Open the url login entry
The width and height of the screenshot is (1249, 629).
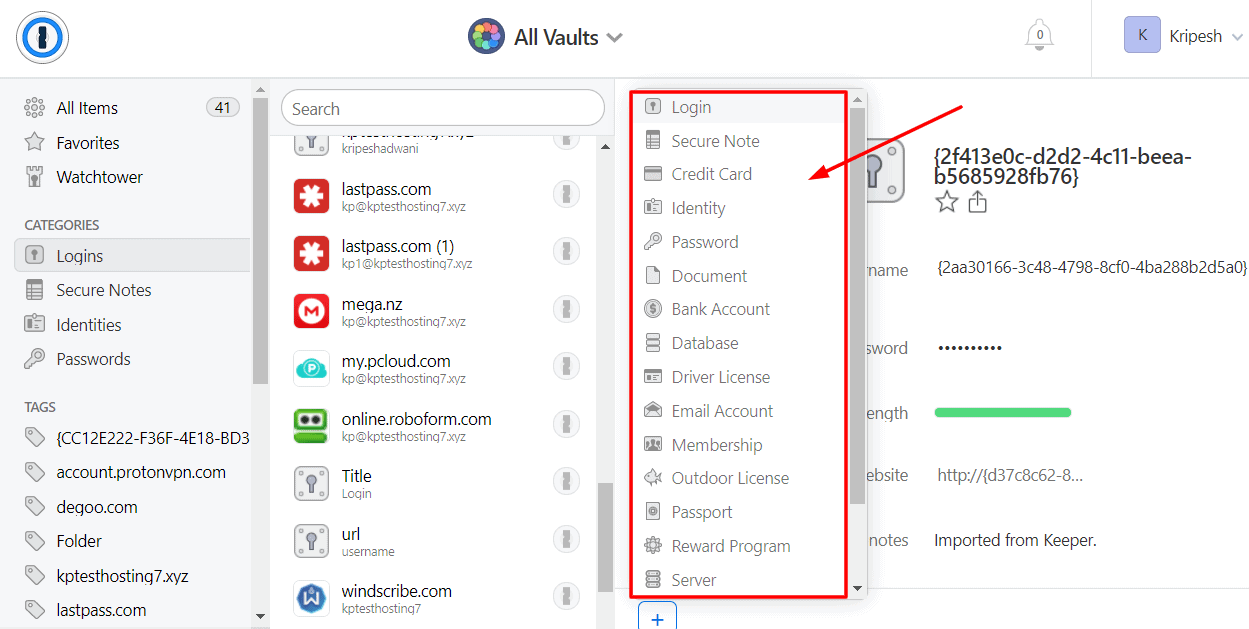coord(433,541)
